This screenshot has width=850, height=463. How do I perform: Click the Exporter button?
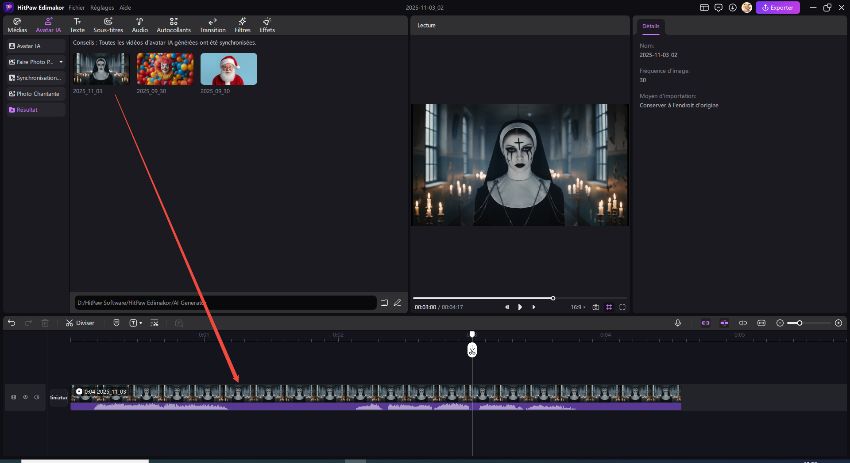(x=778, y=7)
